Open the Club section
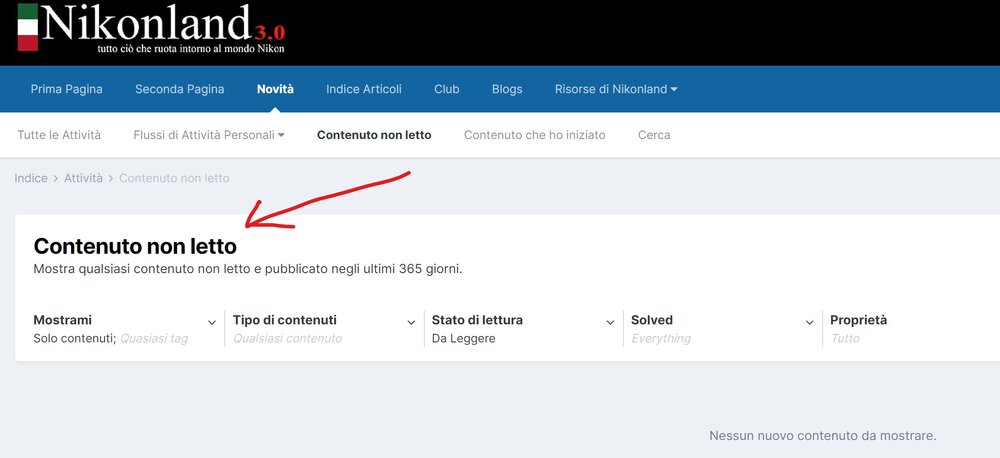This screenshot has width=1000, height=458. tap(446, 89)
